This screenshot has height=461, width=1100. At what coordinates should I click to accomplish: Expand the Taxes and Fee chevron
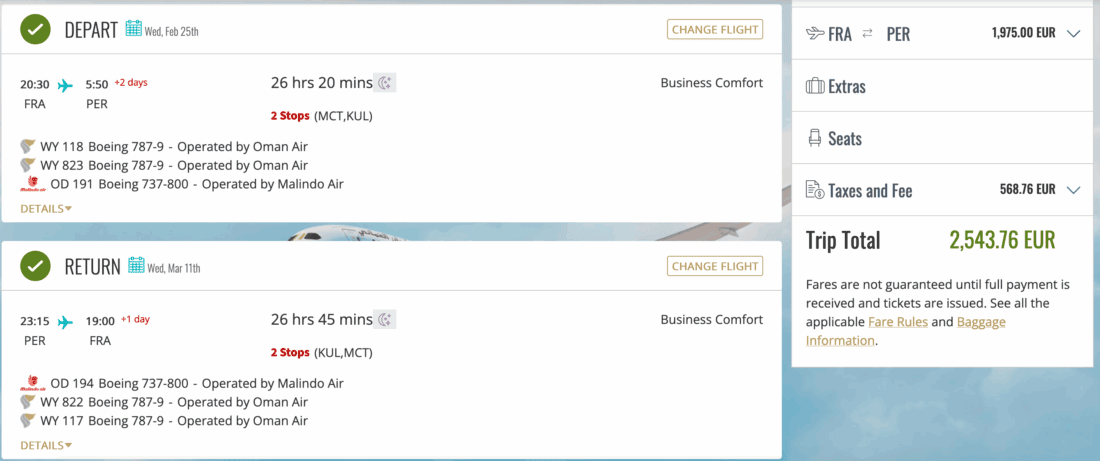click(x=1074, y=190)
